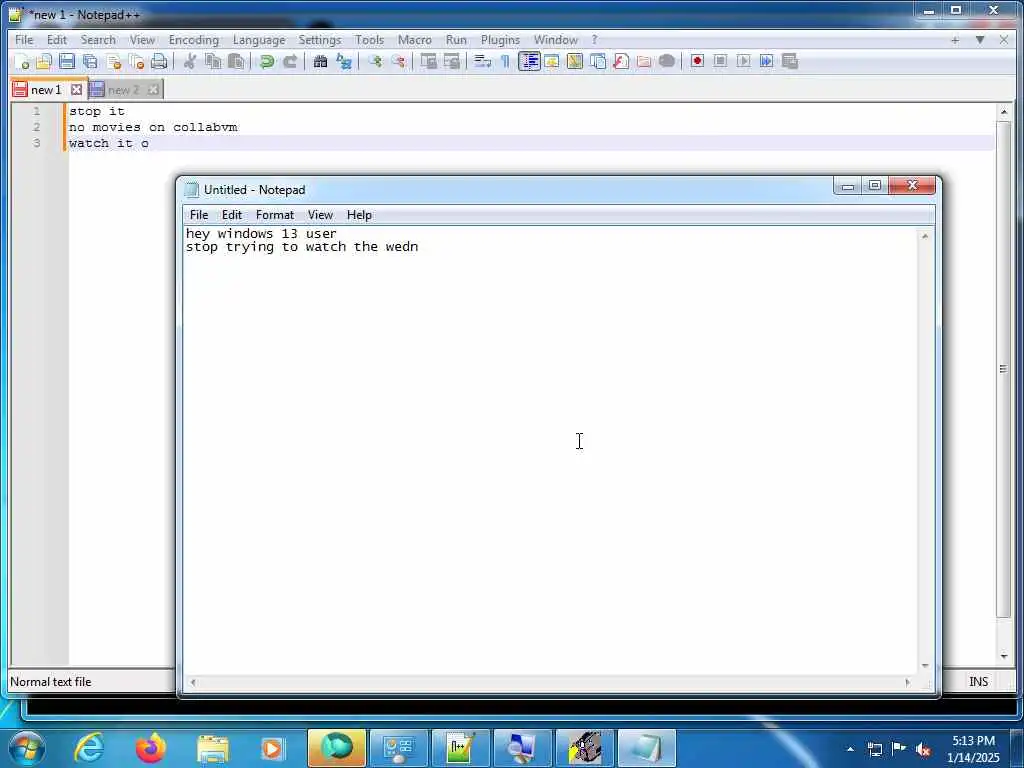Click the Replace toolbar icon
The width and height of the screenshot is (1024, 768).
click(x=344, y=61)
